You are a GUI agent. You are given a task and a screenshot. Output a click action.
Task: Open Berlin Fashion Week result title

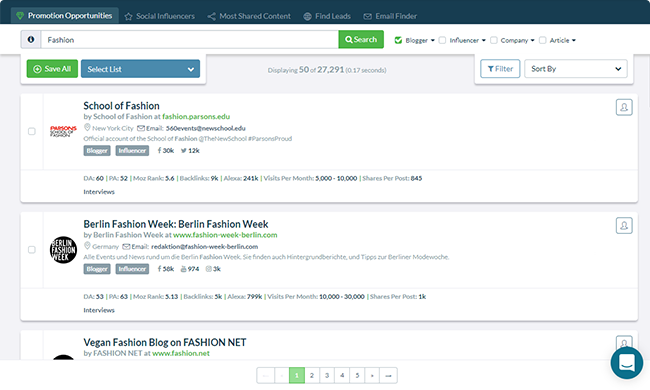(176, 224)
